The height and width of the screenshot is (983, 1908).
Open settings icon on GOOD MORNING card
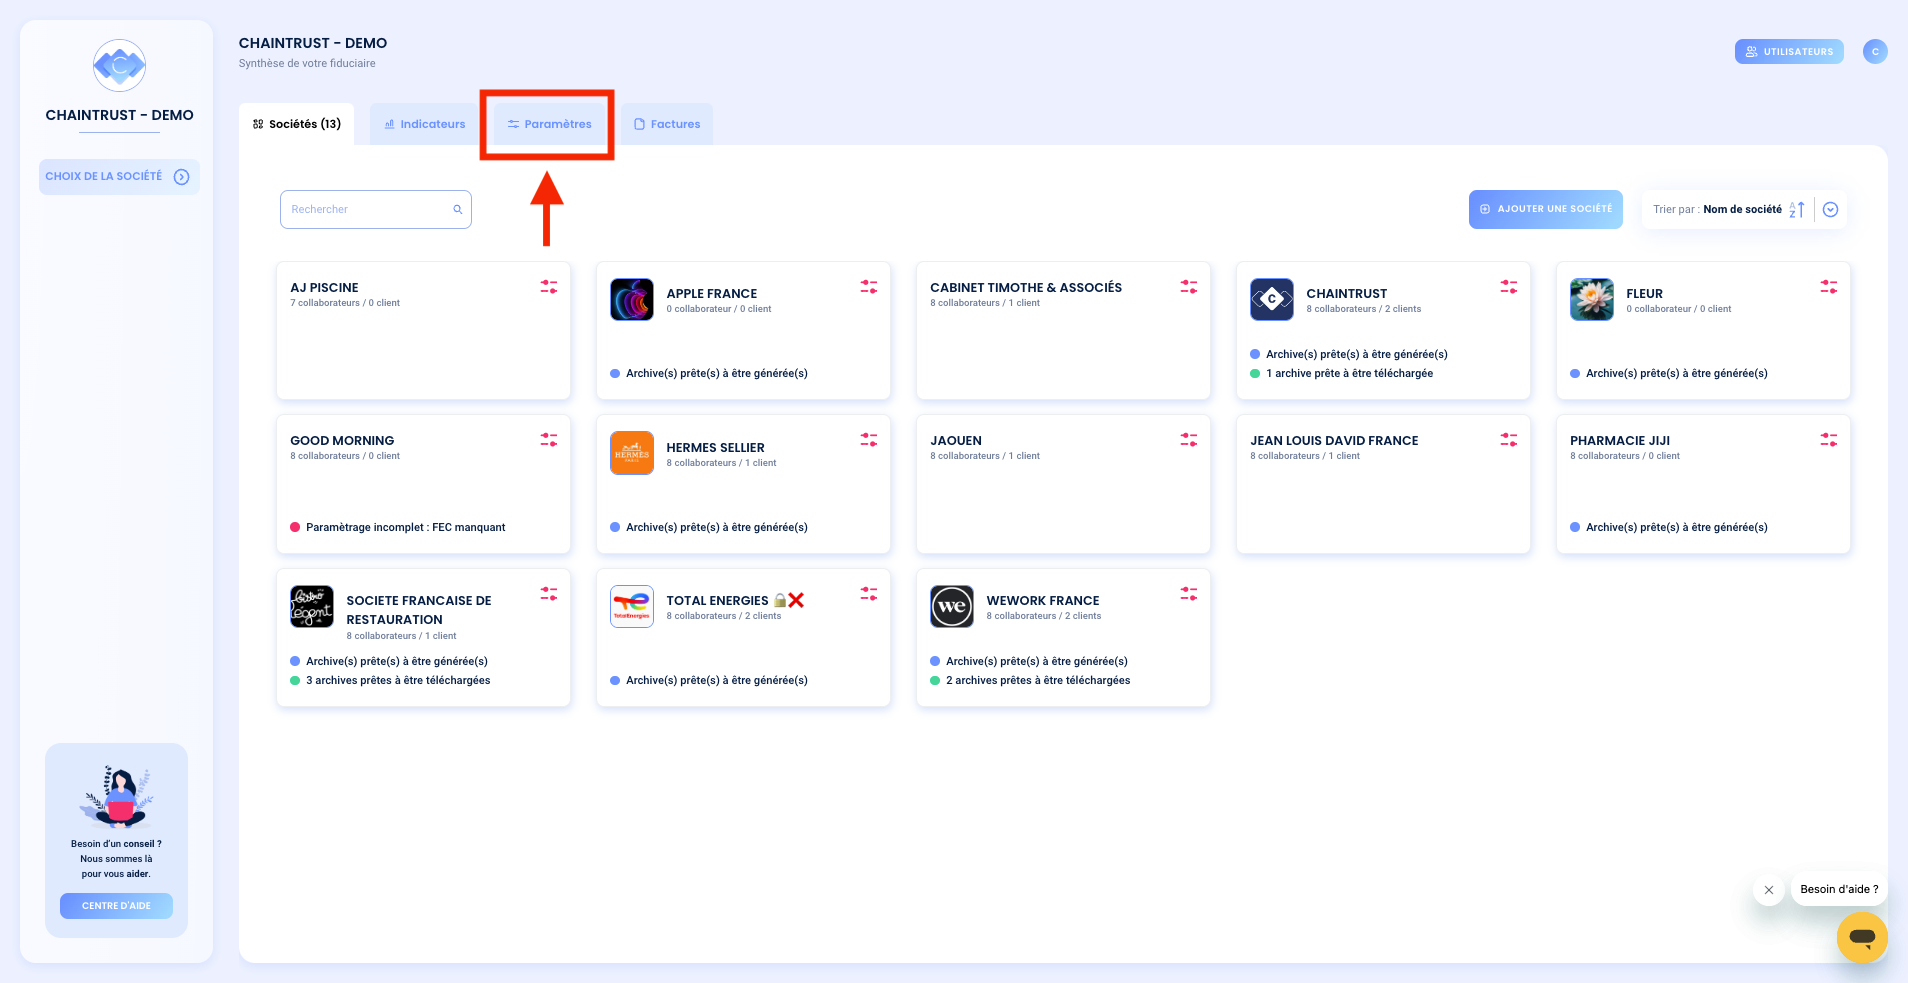pos(549,440)
